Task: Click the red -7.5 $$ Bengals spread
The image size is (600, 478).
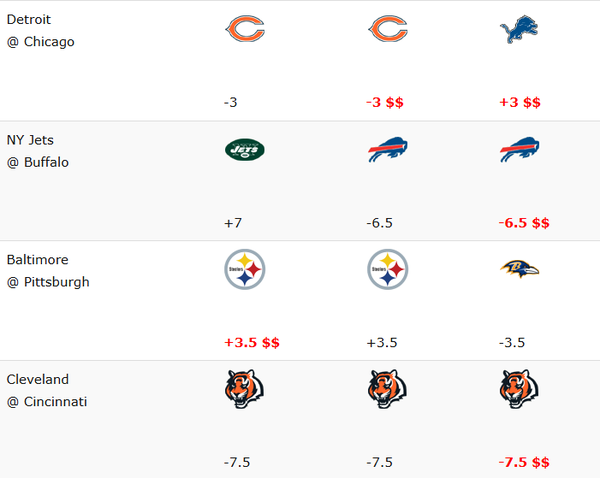Action: coord(524,462)
